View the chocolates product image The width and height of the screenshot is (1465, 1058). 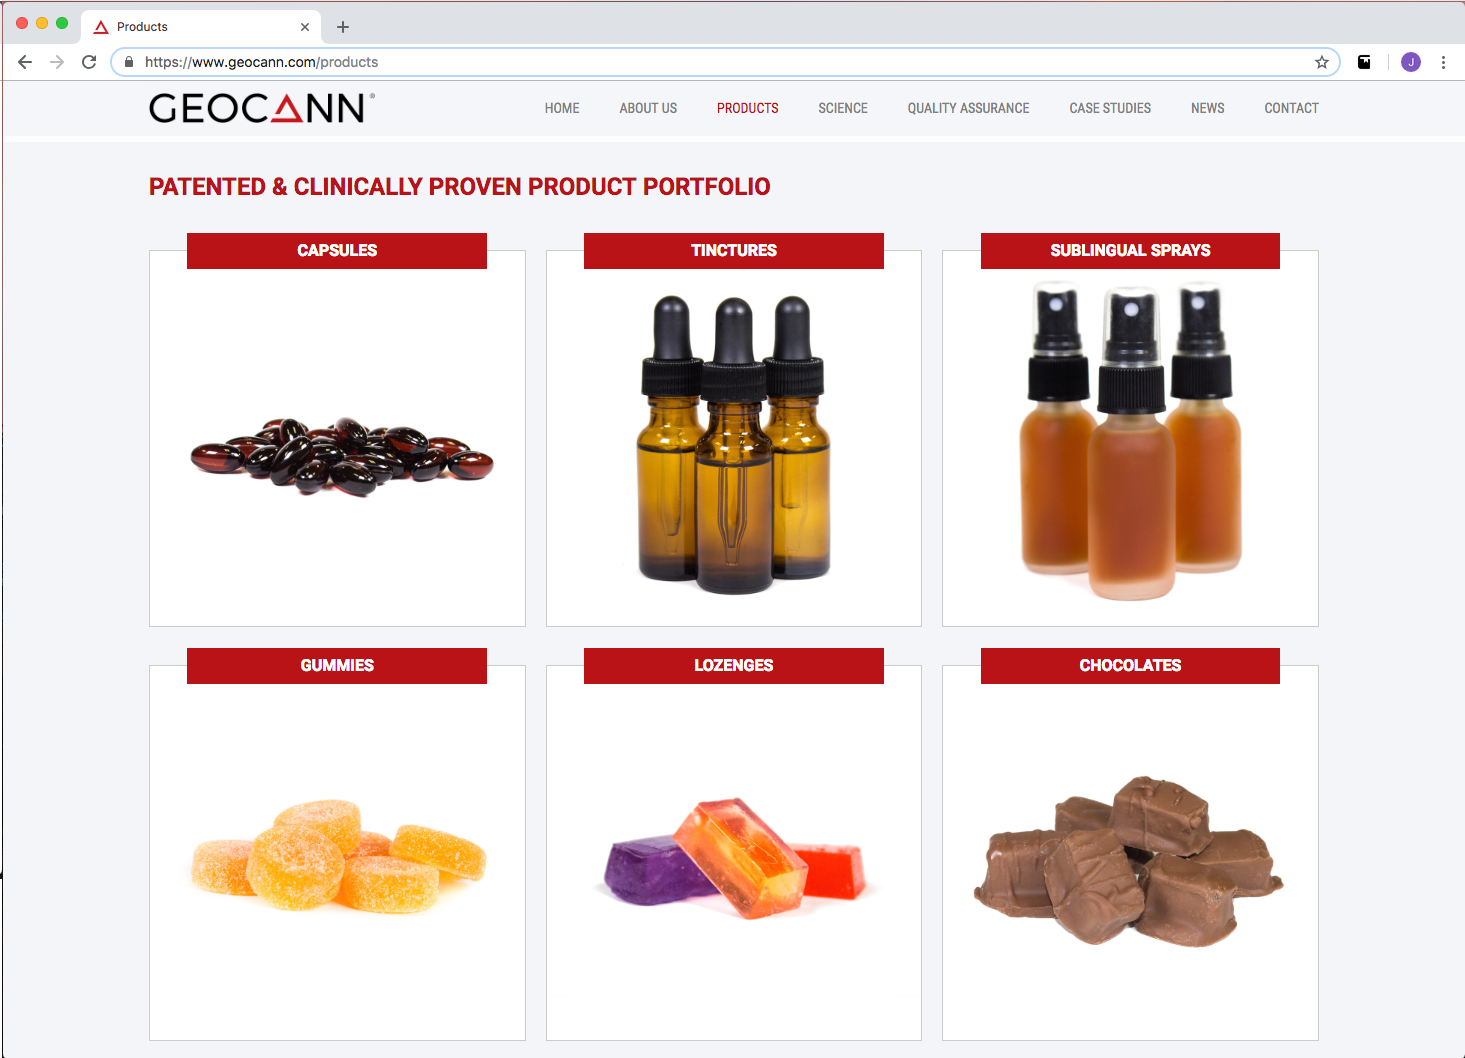click(x=1130, y=860)
